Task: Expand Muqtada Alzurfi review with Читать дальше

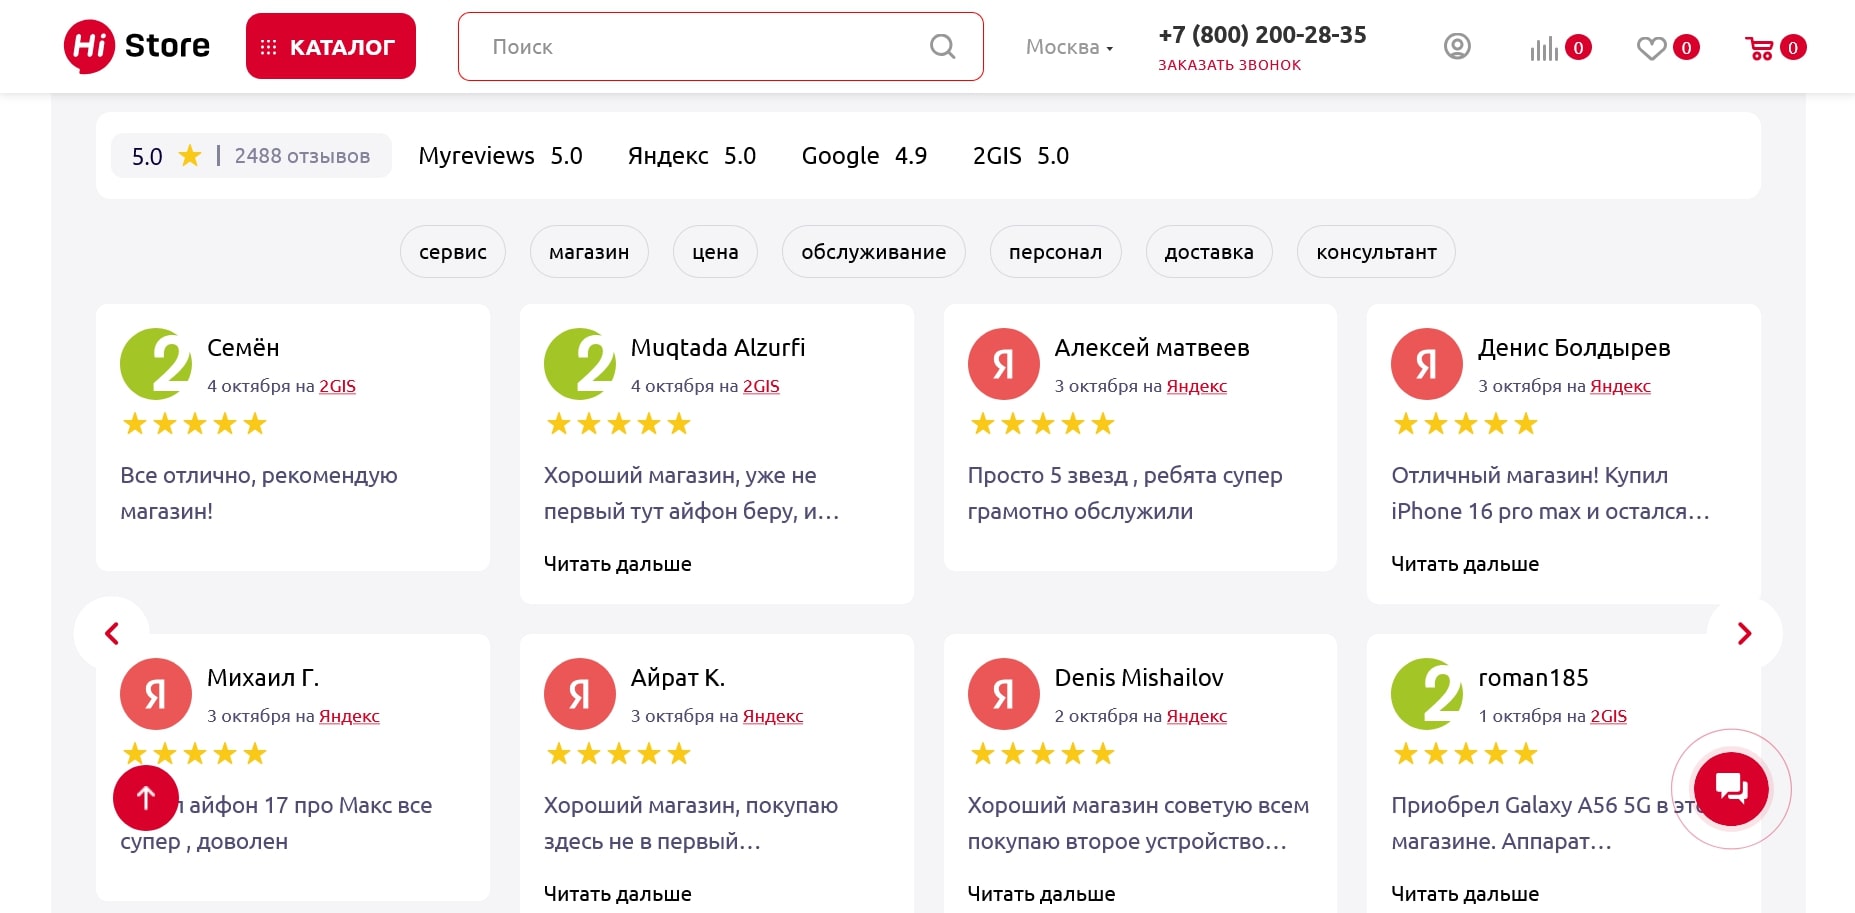Action: pyautogui.click(x=617, y=564)
